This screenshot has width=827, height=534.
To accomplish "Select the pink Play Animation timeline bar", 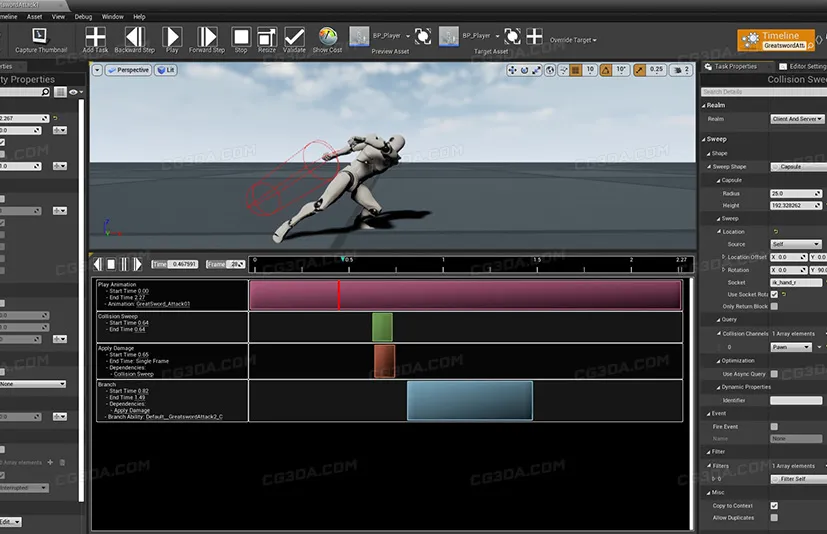I will click(x=465, y=295).
